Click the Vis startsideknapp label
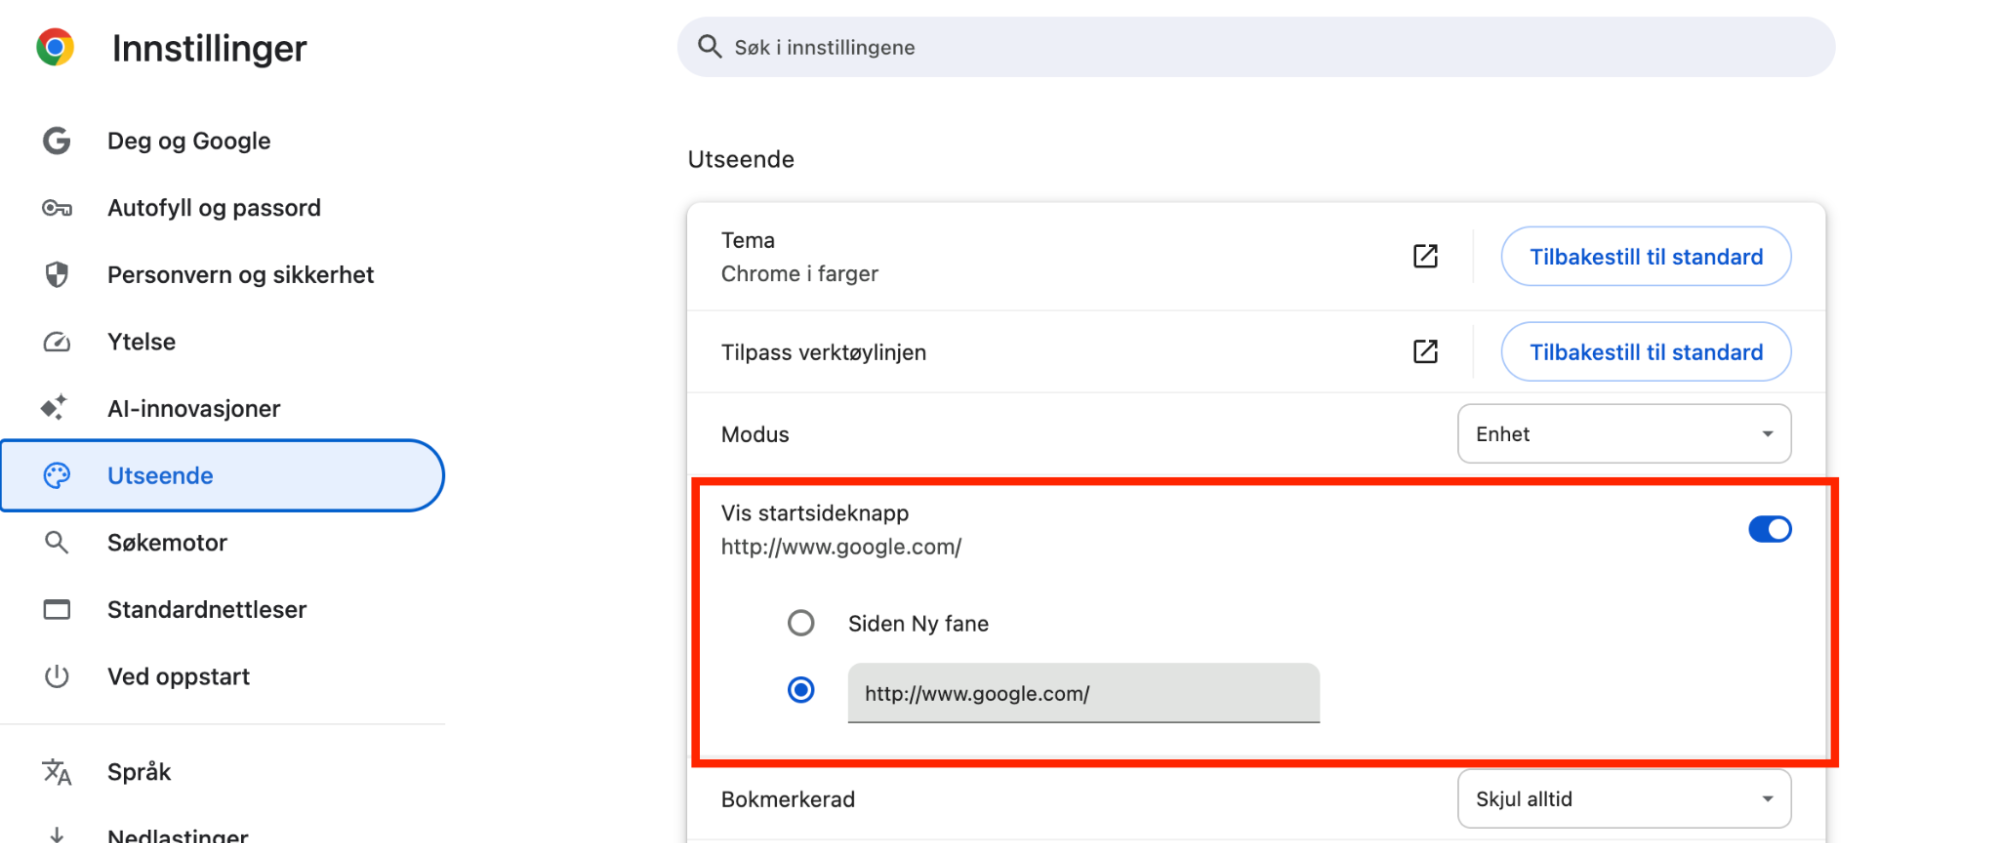1999x844 pixels. point(815,513)
